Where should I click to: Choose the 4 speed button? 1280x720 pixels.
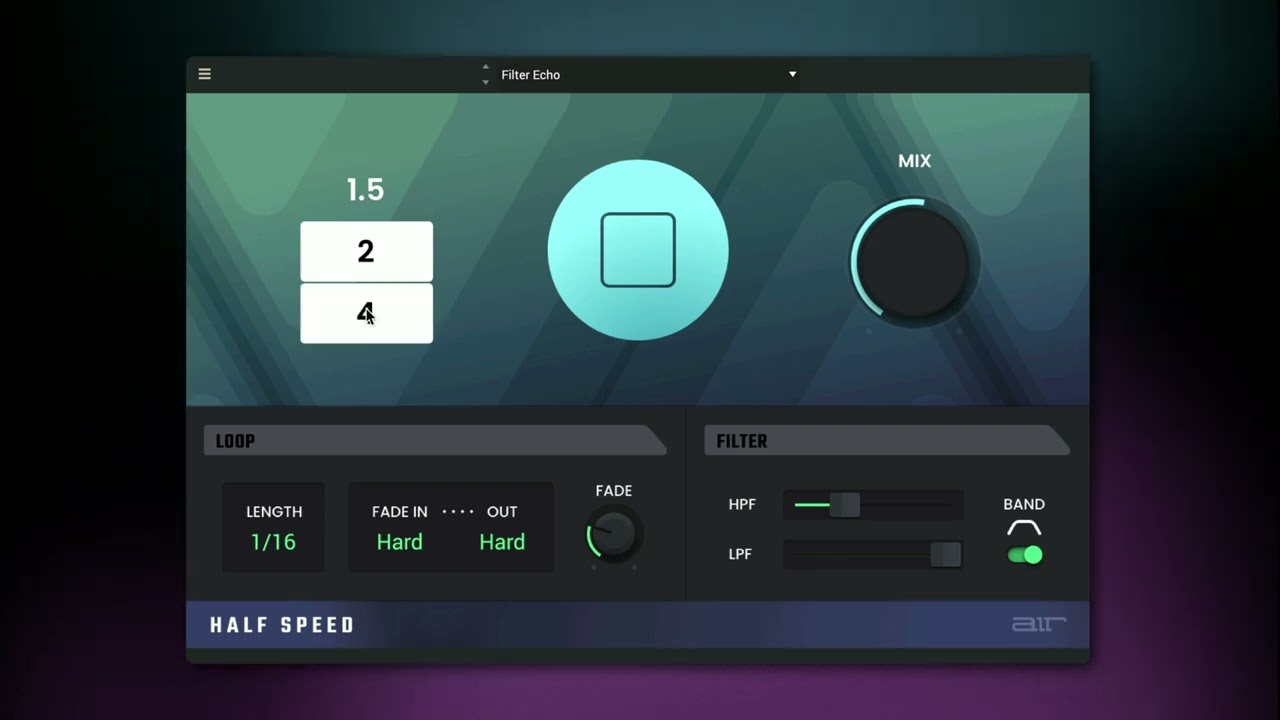[x=367, y=313]
